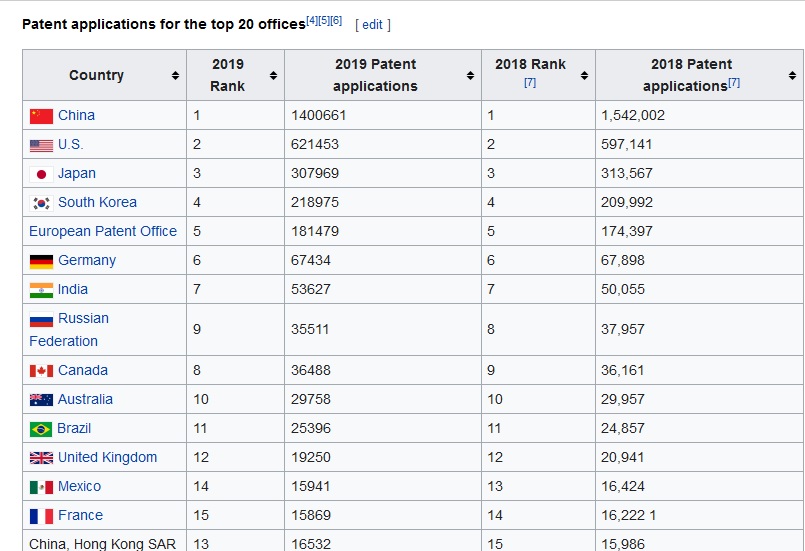The image size is (805, 551).
Task: Click the Germany flag icon
Action: [41, 261]
